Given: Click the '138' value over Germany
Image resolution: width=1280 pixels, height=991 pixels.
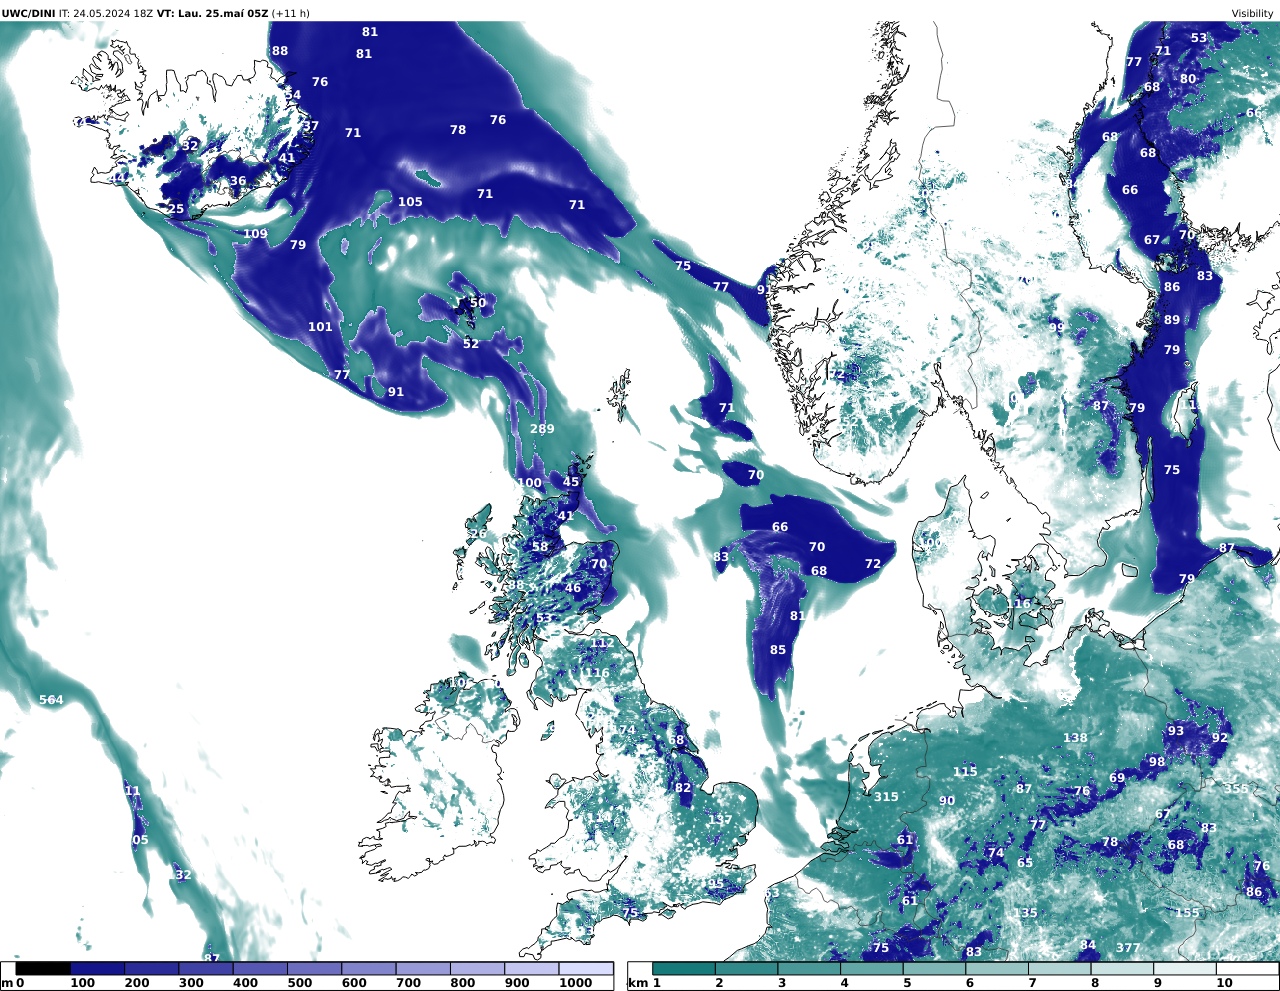Looking at the screenshot, I should [1075, 738].
